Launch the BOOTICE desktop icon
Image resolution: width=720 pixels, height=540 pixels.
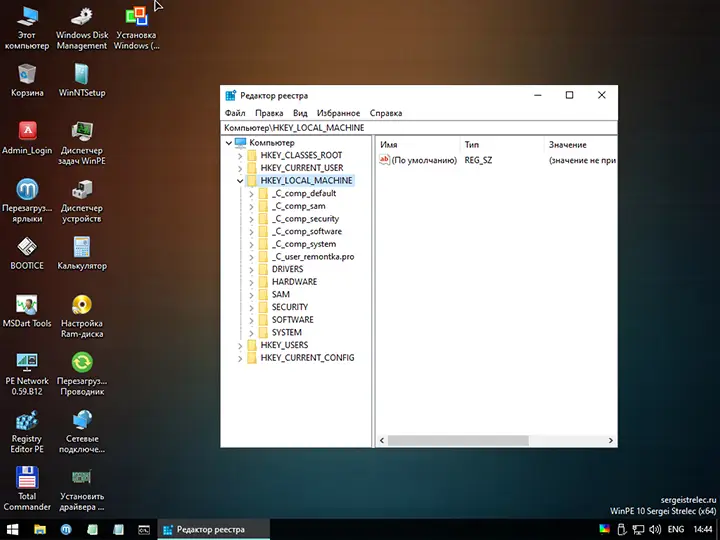(x=27, y=253)
